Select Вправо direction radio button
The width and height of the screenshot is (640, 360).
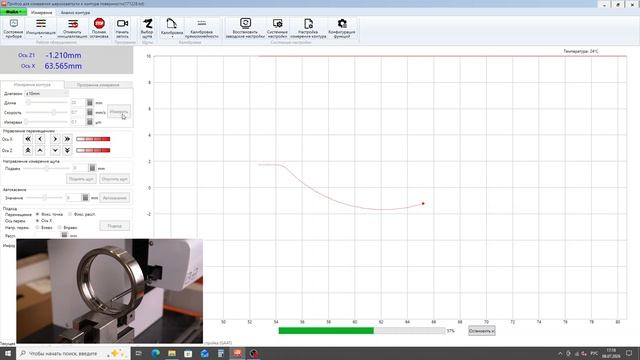(60, 227)
